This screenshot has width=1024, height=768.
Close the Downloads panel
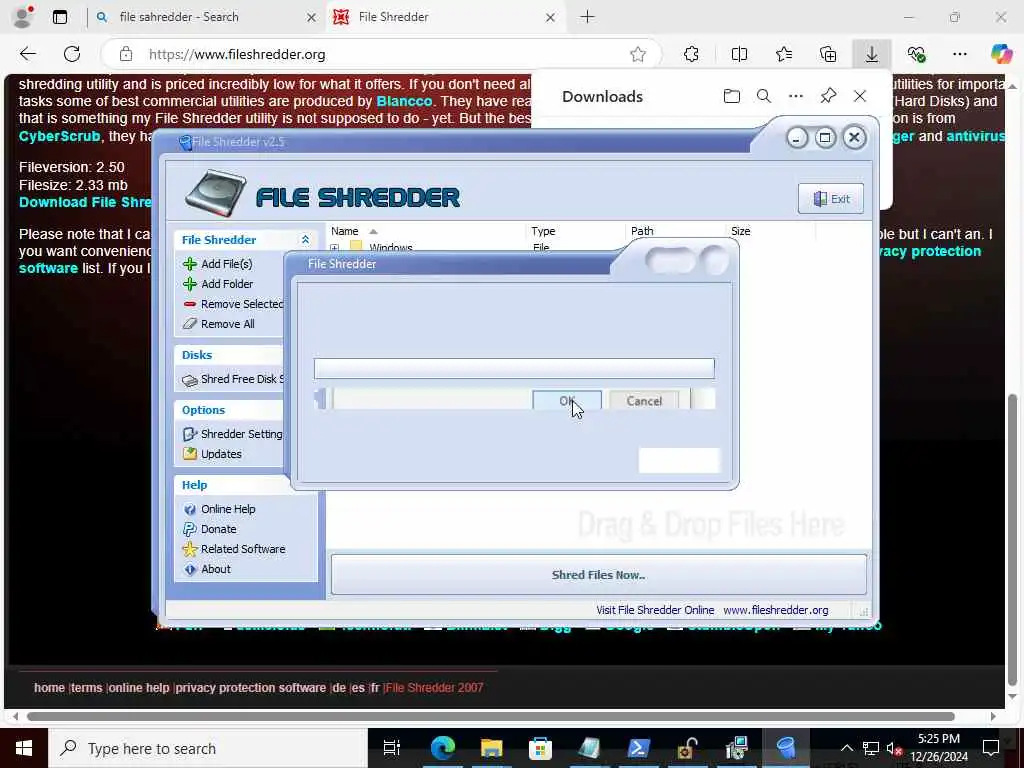click(x=860, y=97)
